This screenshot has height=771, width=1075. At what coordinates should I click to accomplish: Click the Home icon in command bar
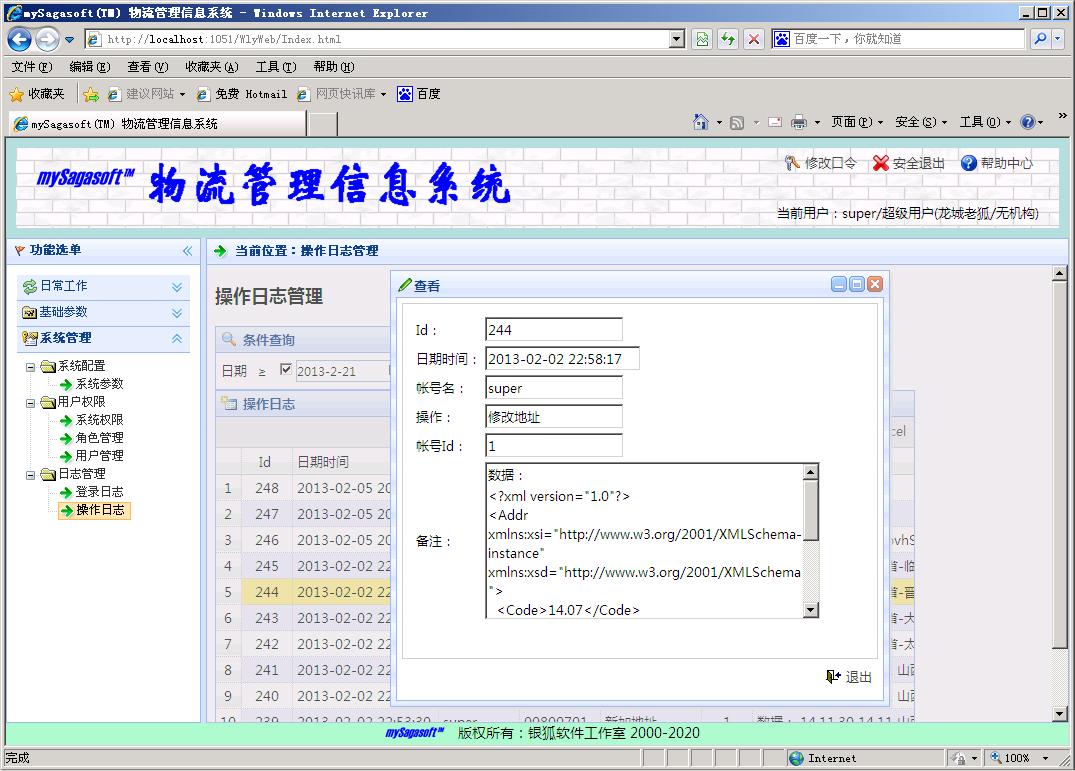click(x=700, y=122)
